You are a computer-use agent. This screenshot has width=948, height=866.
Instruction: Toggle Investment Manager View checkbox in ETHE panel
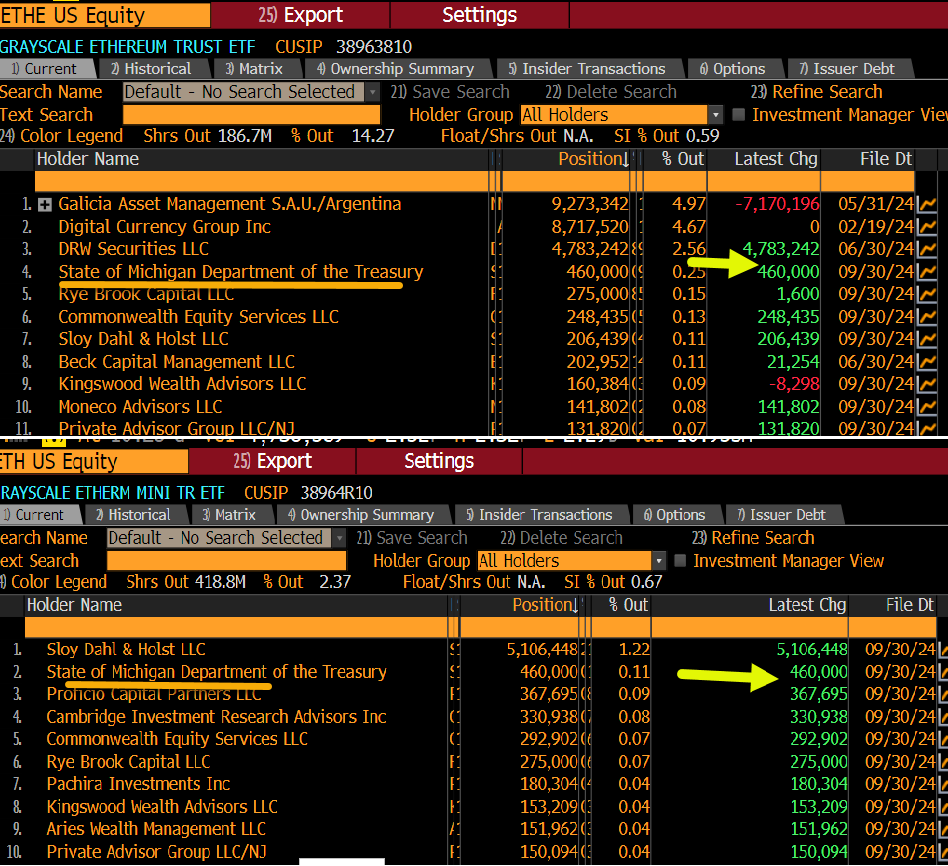(738, 114)
